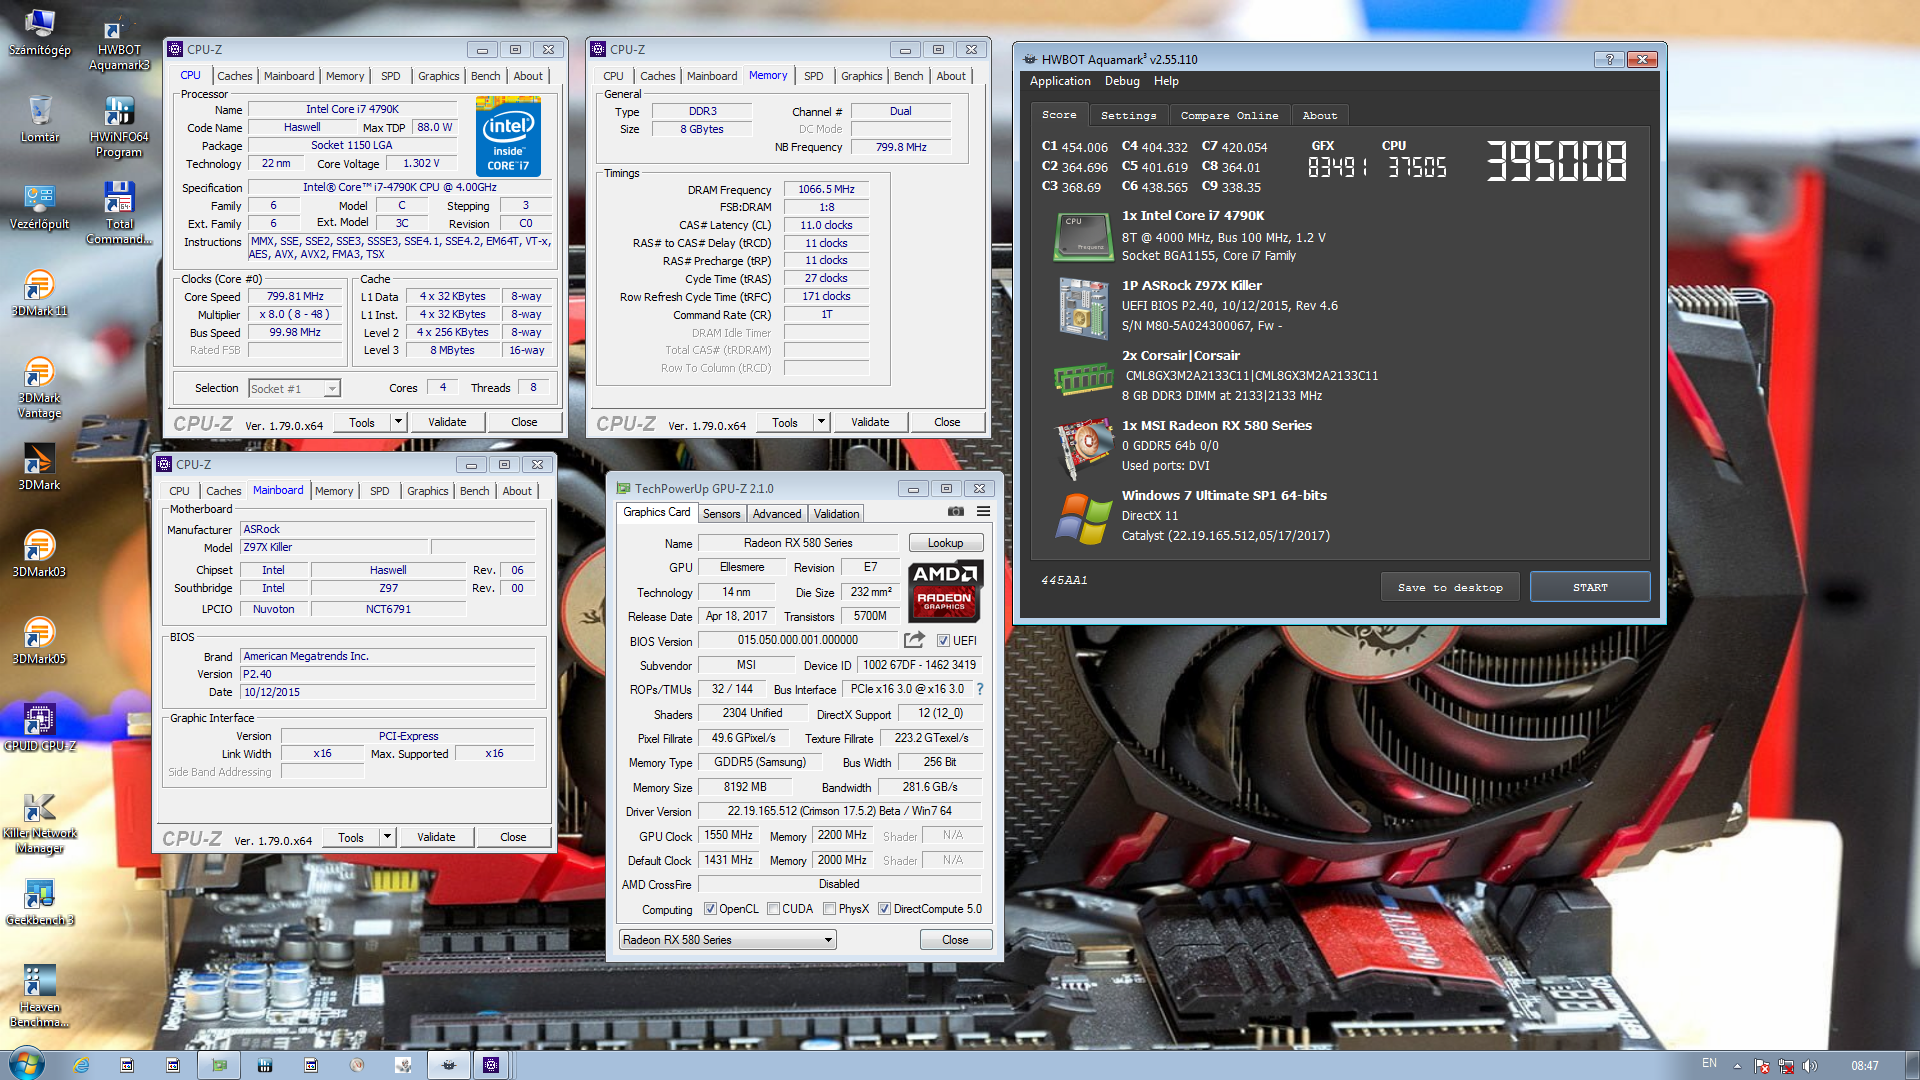Toggle the PhysX checkbox
The height and width of the screenshot is (1080, 1920).
tap(830, 909)
